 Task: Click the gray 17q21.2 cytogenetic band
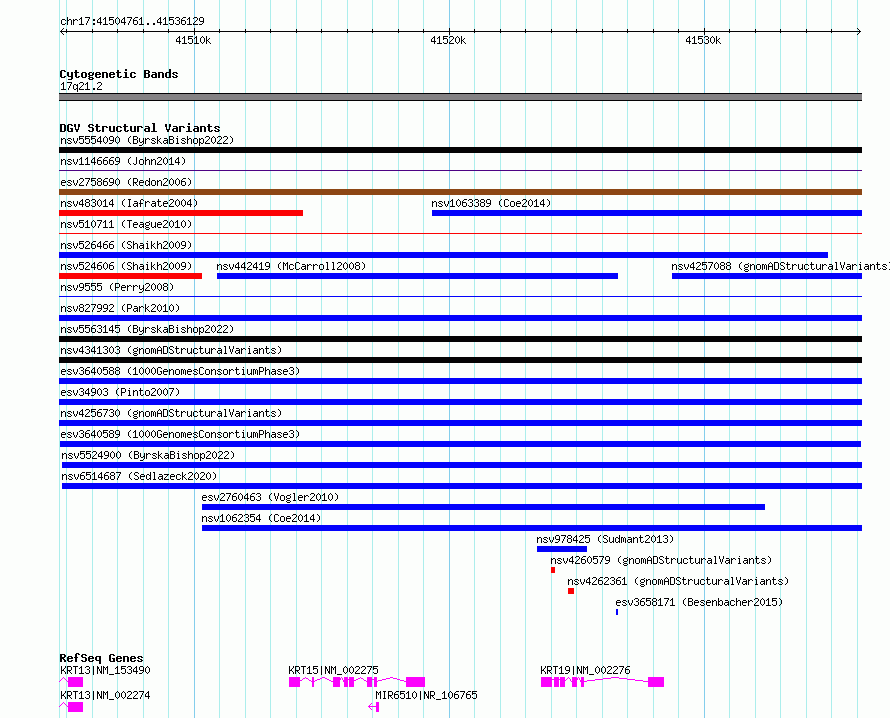(x=460, y=98)
